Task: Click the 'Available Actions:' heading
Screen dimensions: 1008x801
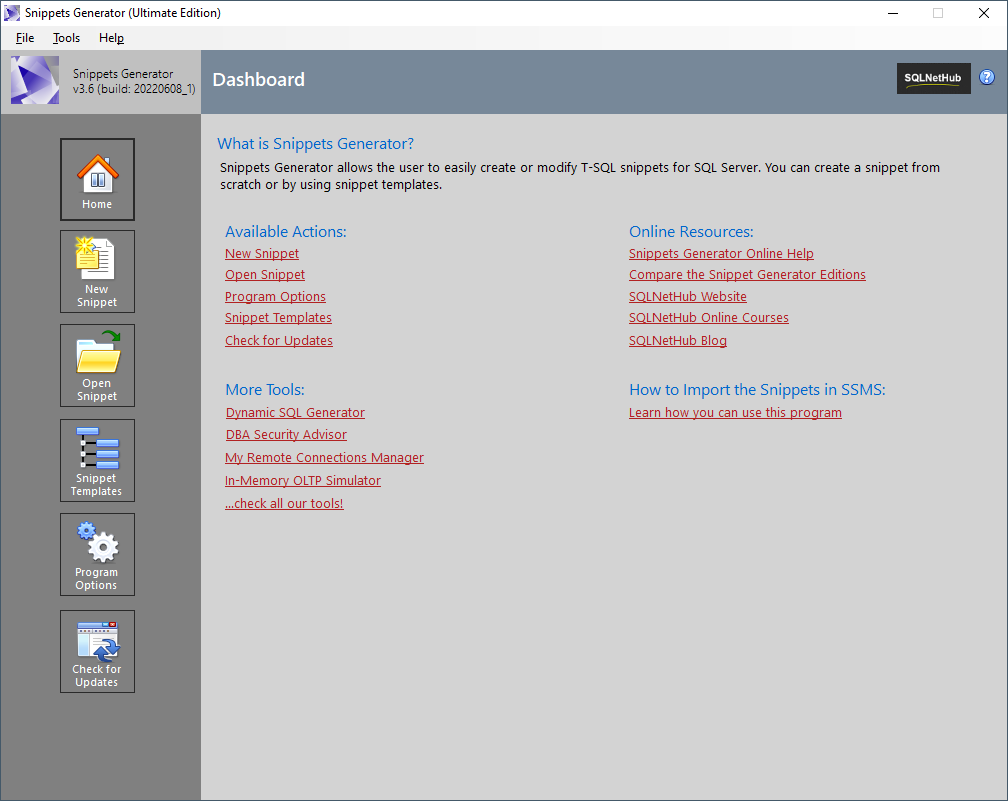Action: click(286, 232)
